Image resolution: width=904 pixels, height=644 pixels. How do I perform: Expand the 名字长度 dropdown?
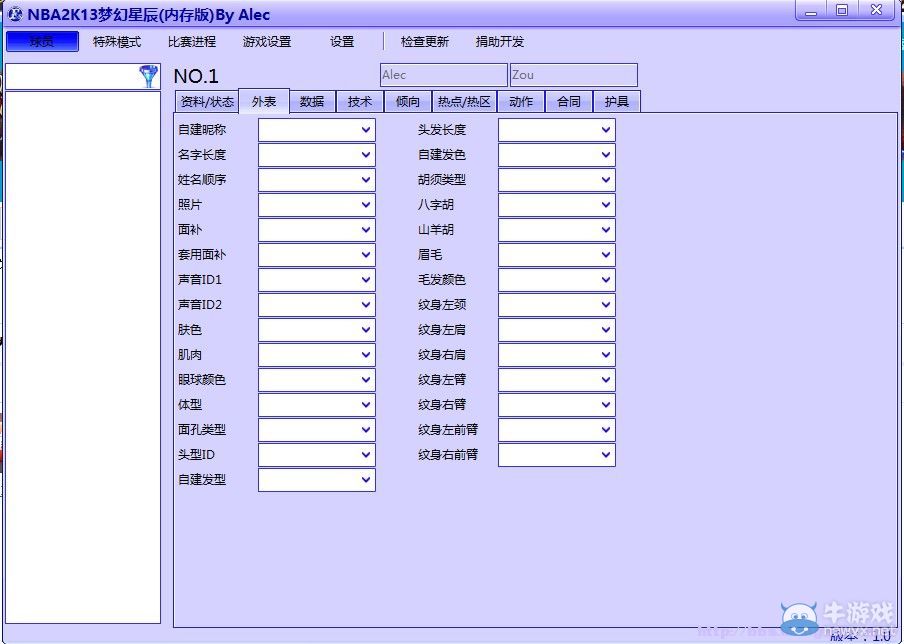pyautogui.click(x=317, y=155)
